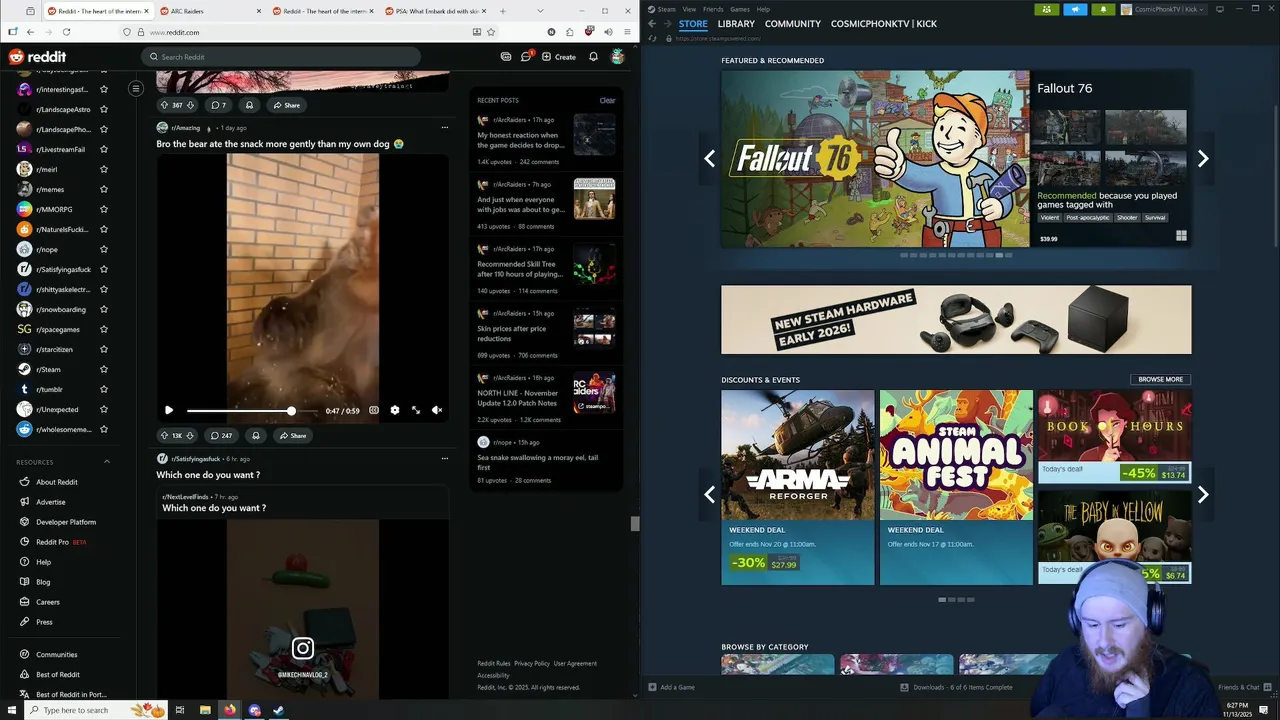Give an award to the bear post
This screenshot has width=1280, height=720.
point(256,436)
